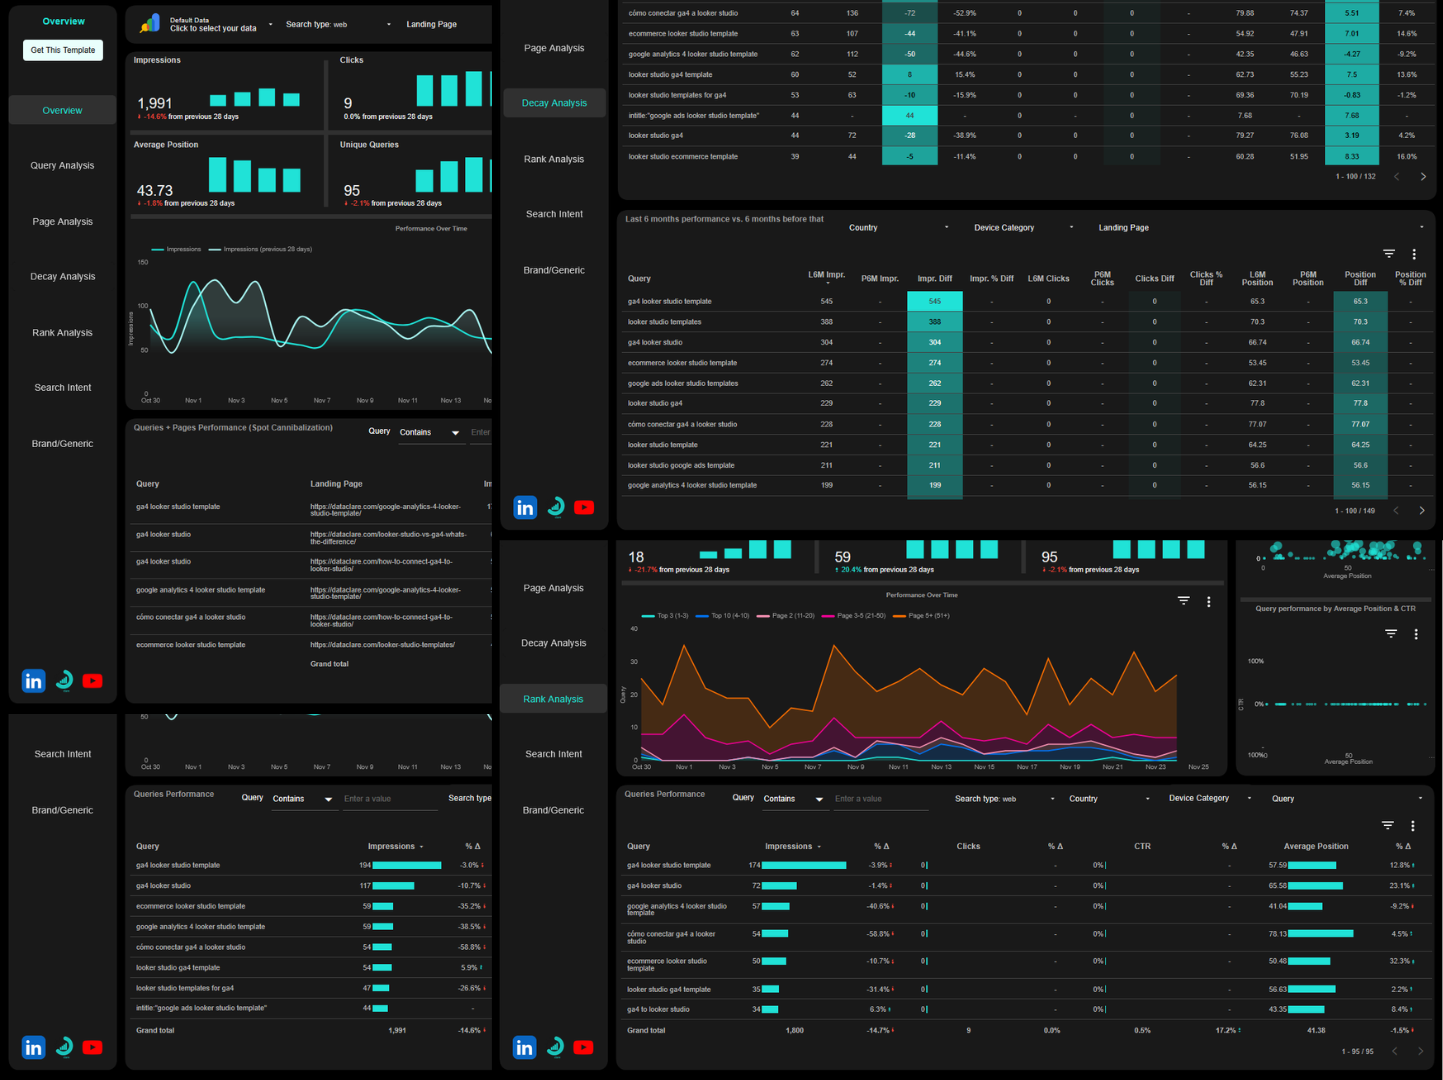Switch to the Decay Analysis section
Image resolution: width=1443 pixels, height=1080 pixels.
[553, 102]
